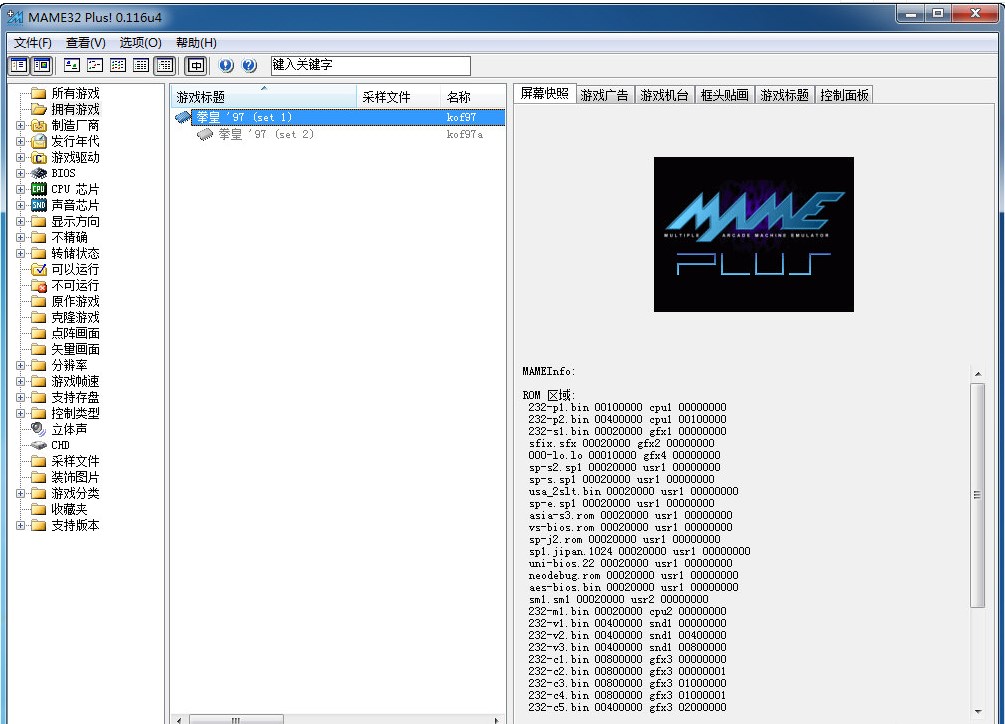Image resolution: width=1005 pixels, height=724 pixels.
Task: Sort by the 名称 column header
Action: pyautogui.click(x=472, y=97)
